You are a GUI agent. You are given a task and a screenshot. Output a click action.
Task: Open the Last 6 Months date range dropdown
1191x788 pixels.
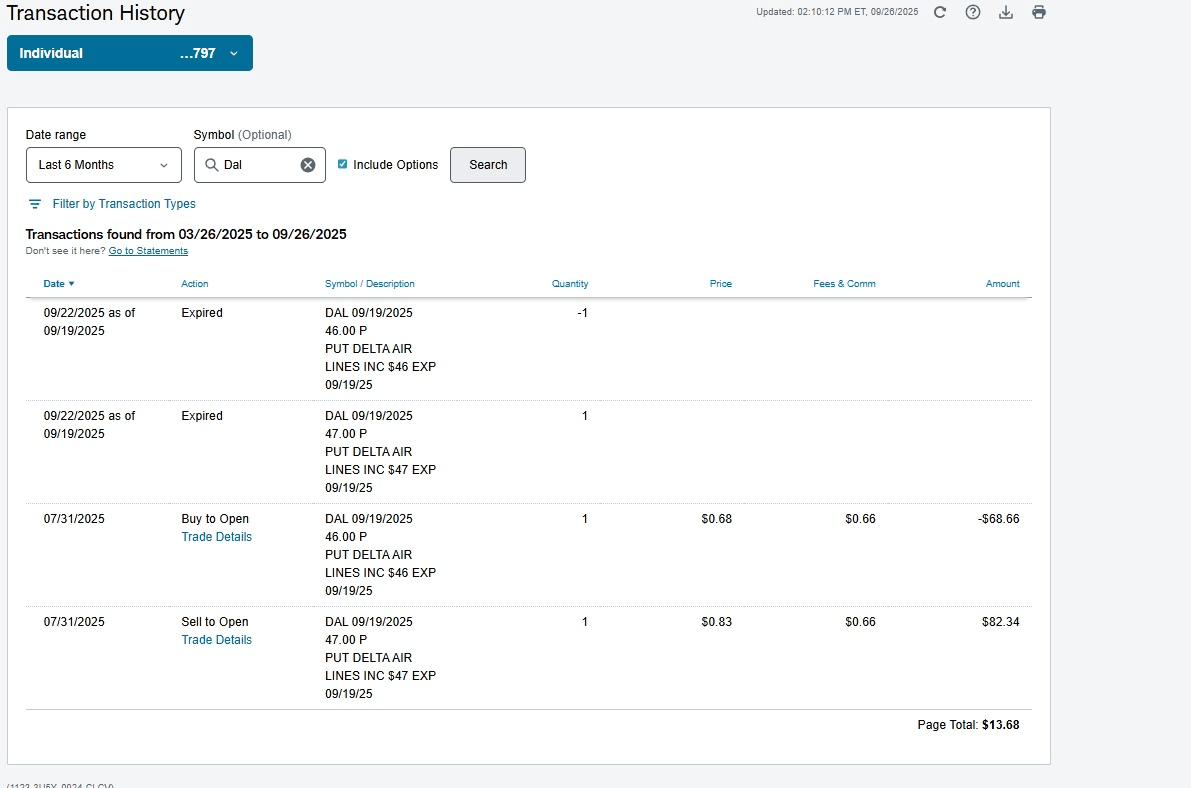(104, 165)
